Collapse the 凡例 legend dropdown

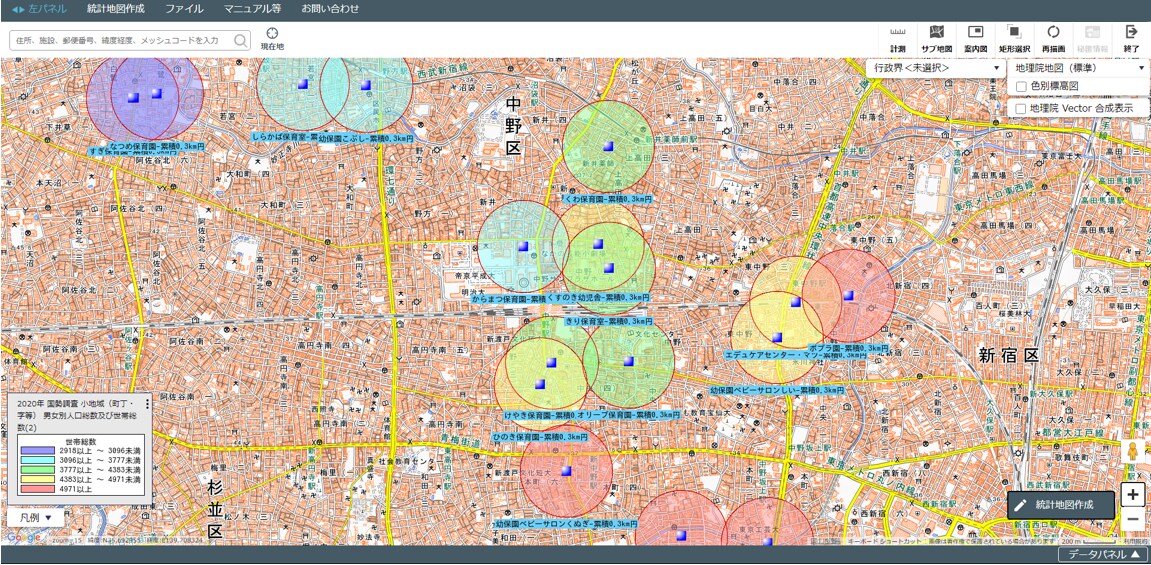point(36,517)
